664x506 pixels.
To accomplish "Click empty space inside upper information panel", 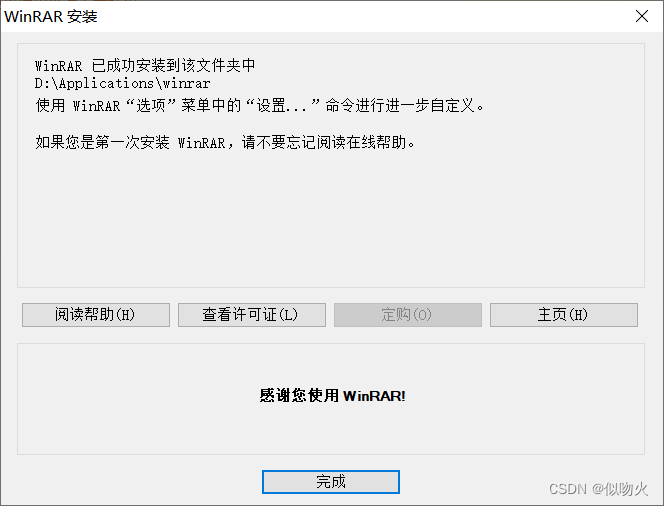I will 330,220.
